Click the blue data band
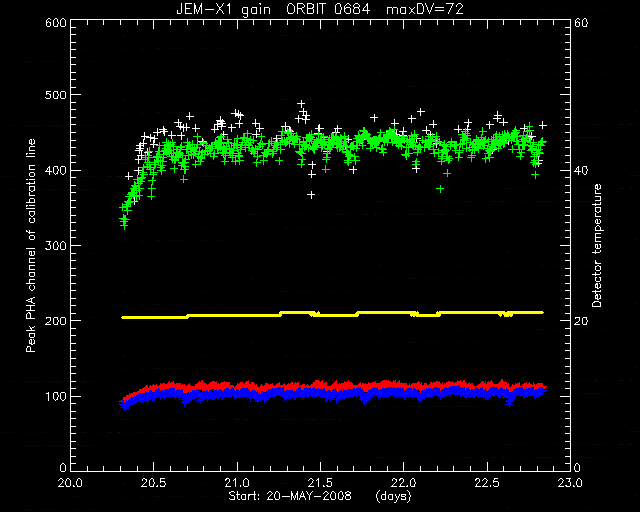 333,395
